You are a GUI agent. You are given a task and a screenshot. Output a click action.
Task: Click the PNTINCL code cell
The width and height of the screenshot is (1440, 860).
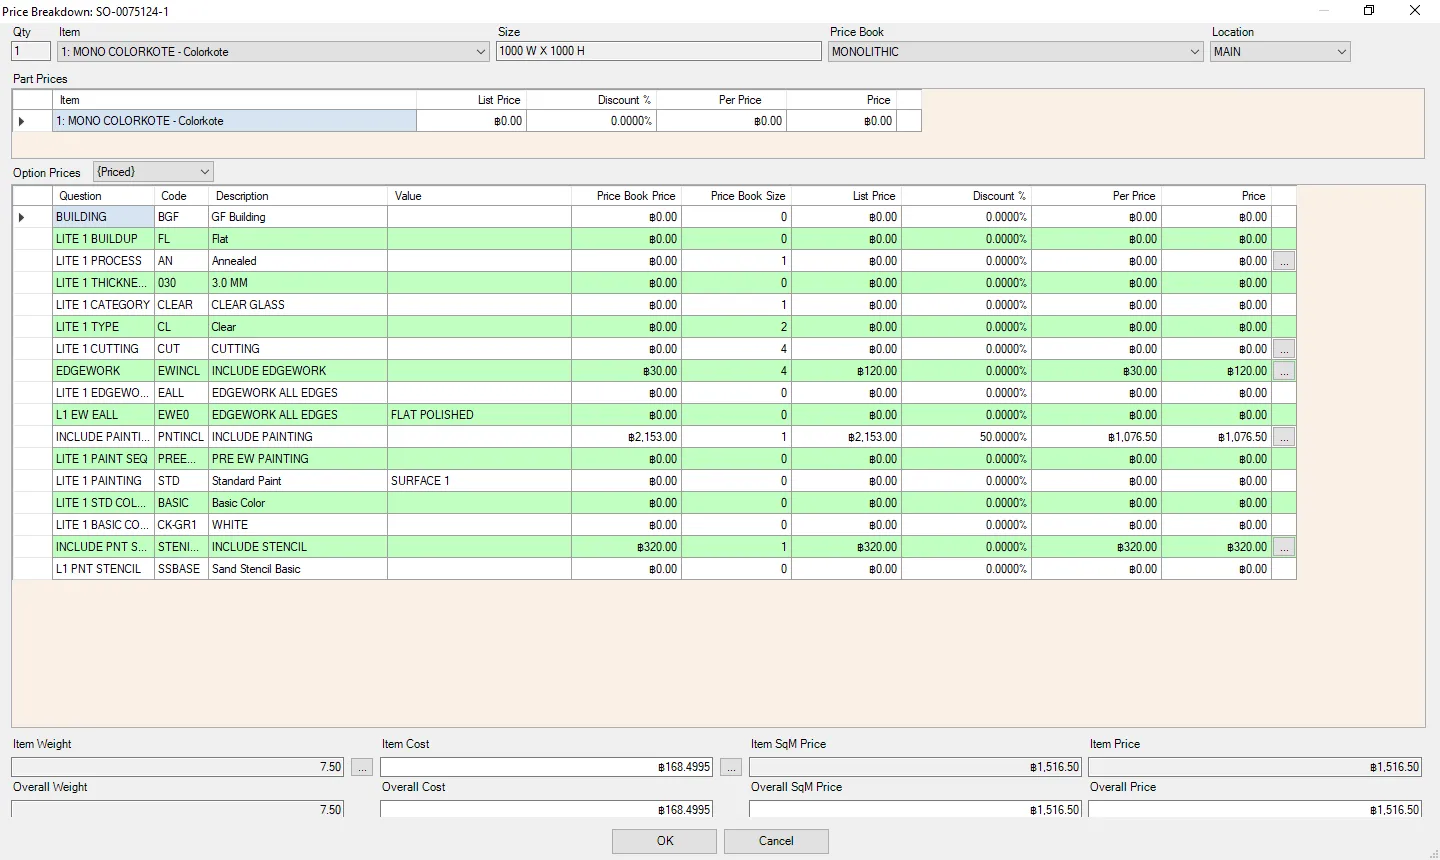pos(182,437)
